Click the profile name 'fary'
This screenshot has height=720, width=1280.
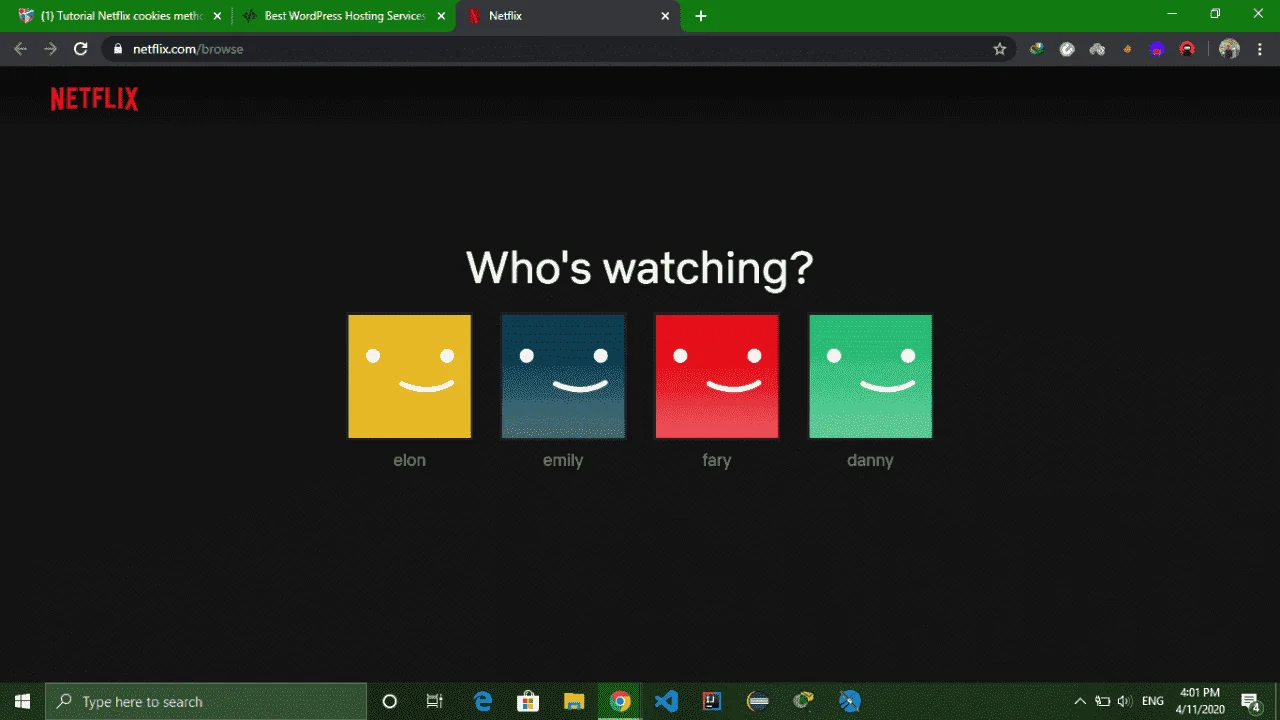(x=717, y=460)
